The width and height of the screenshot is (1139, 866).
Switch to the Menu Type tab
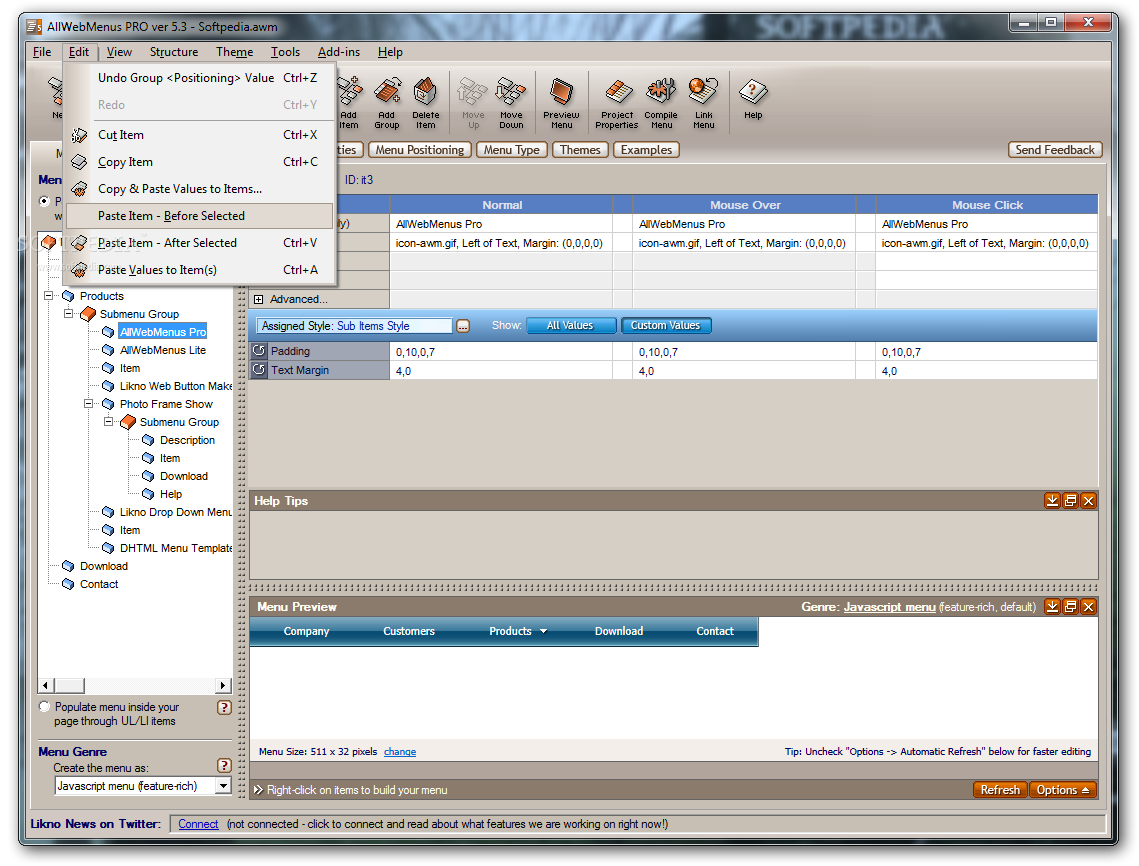(512, 150)
